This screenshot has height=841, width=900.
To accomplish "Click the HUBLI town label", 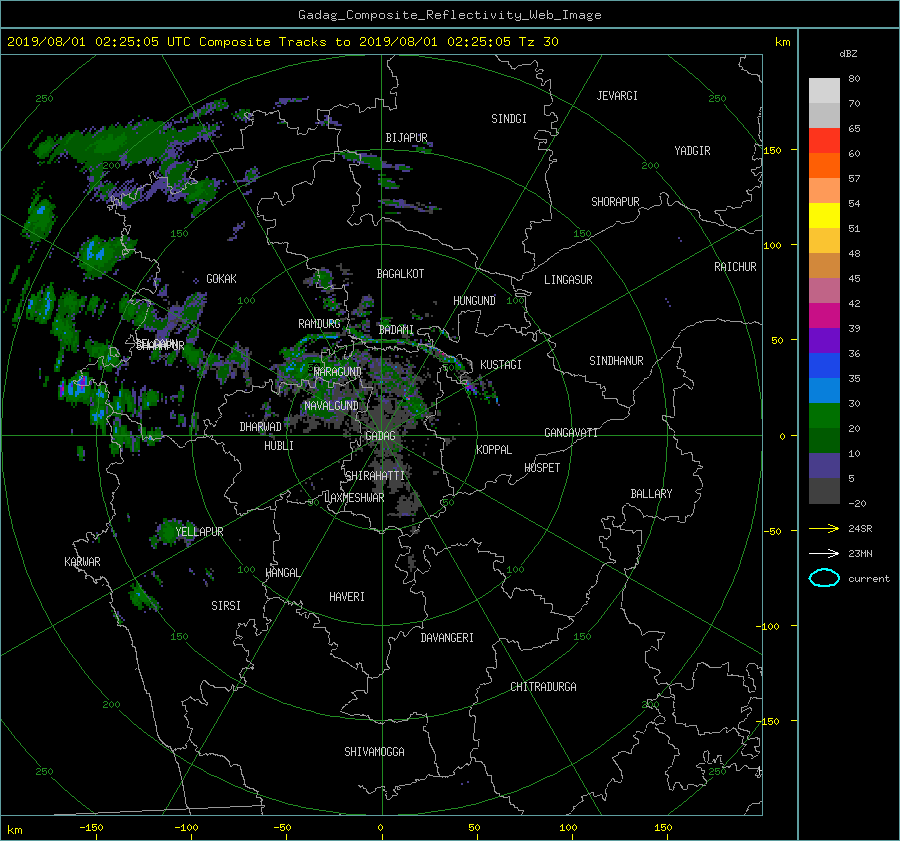I will click(x=278, y=446).
